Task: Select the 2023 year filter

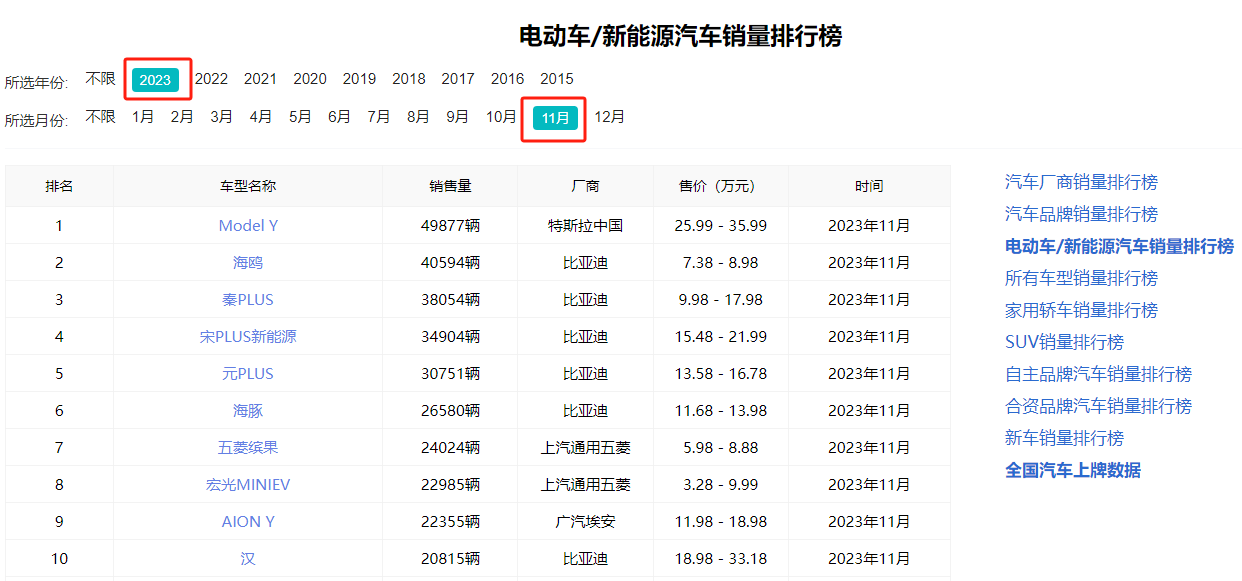Action: pos(155,80)
